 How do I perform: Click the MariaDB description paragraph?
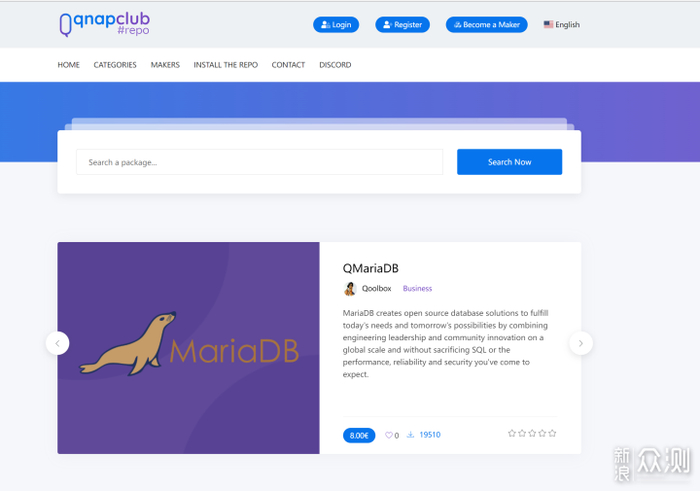click(446, 344)
